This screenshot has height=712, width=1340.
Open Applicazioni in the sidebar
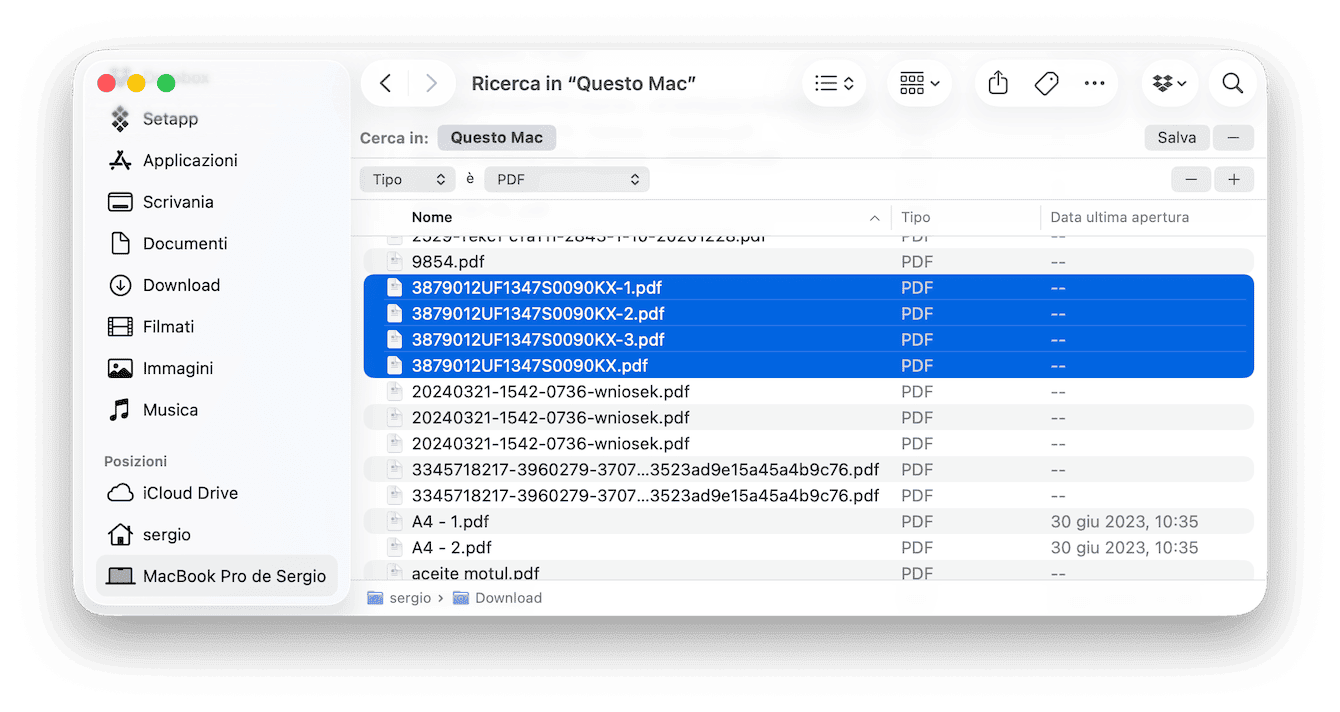click(175, 160)
